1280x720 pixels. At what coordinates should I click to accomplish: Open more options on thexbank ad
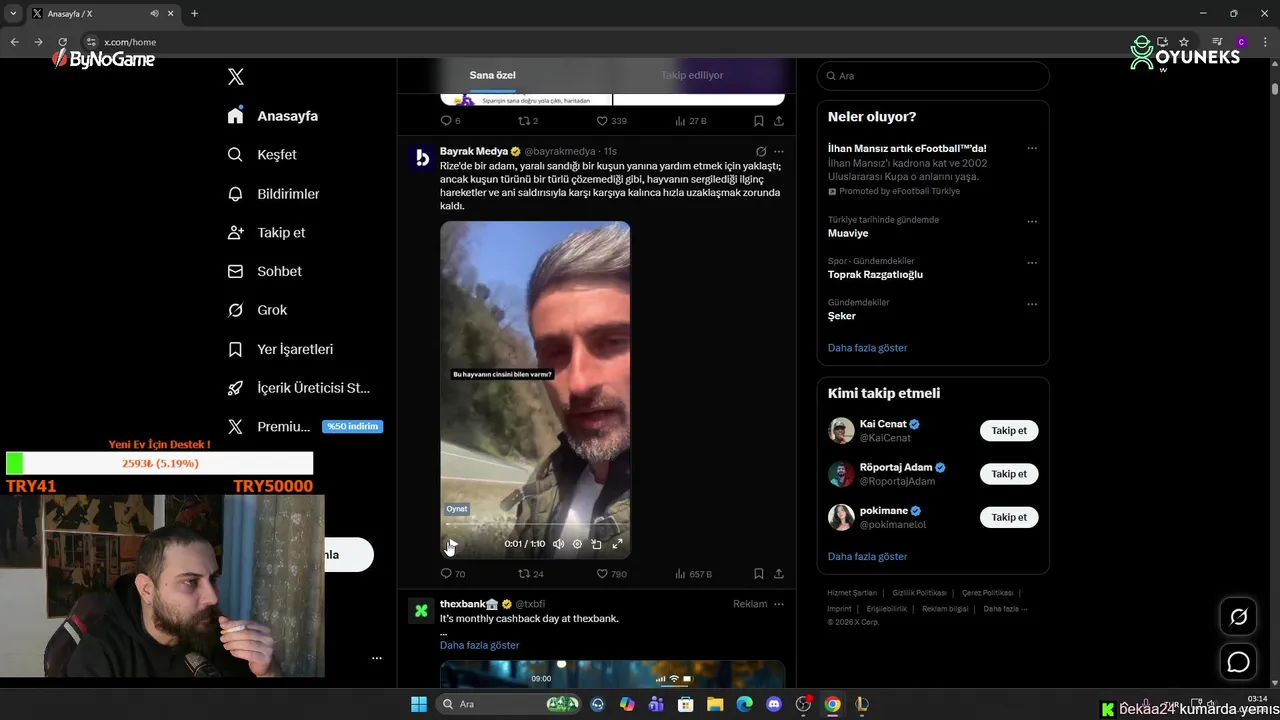pyautogui.click(x=779, y=604)
